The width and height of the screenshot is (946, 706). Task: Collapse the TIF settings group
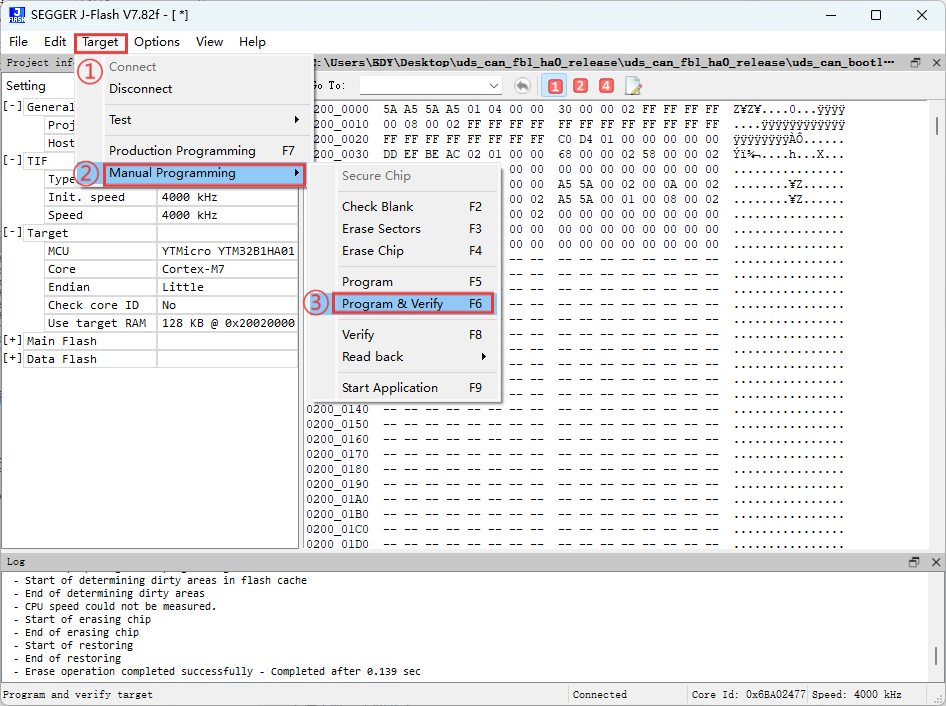[12, 161]
